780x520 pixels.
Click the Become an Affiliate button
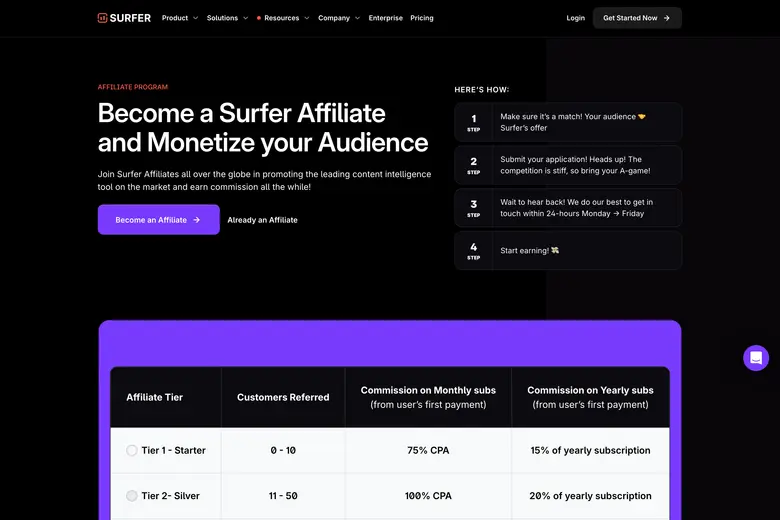[x=159, y=219]
